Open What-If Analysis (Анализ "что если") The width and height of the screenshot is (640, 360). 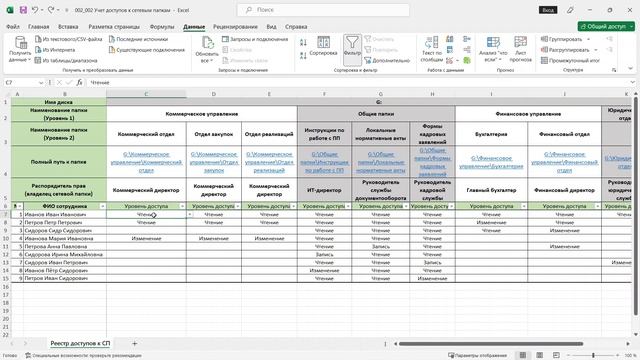(x=493, y=49)
